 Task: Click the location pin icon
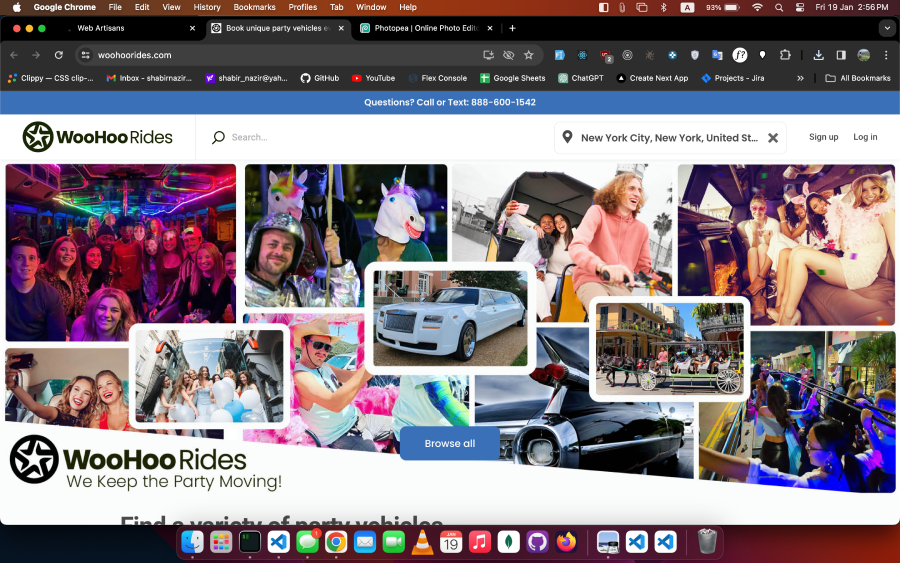point(567,138)
